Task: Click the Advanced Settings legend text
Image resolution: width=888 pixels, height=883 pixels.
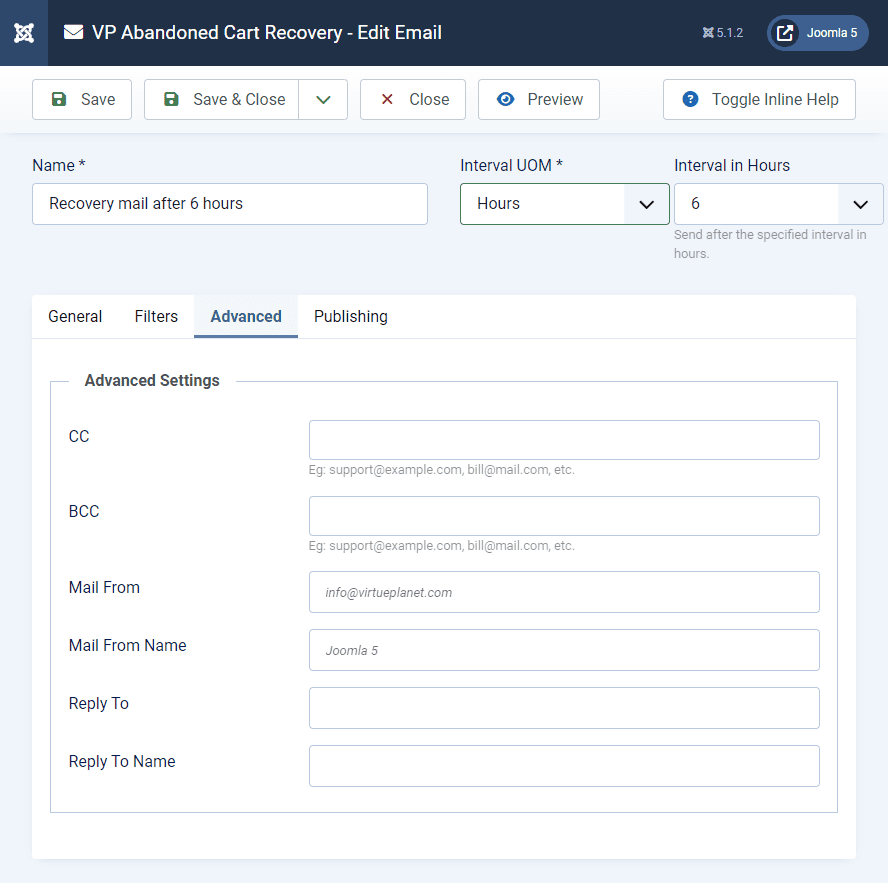Action: (x=152, y=381)
